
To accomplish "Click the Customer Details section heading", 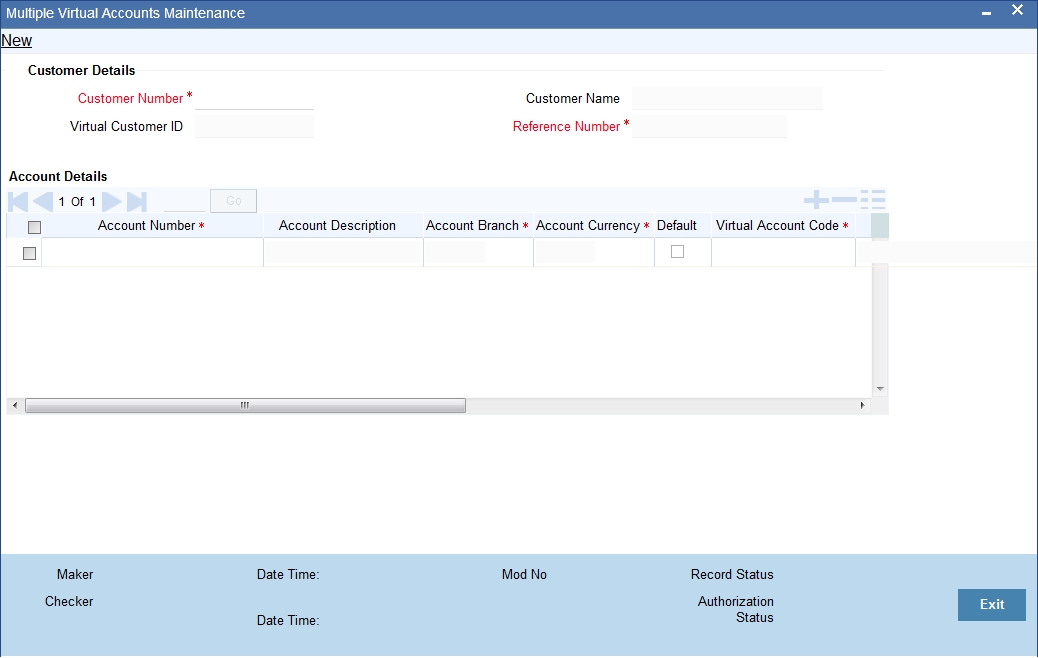I will point(81,71).
